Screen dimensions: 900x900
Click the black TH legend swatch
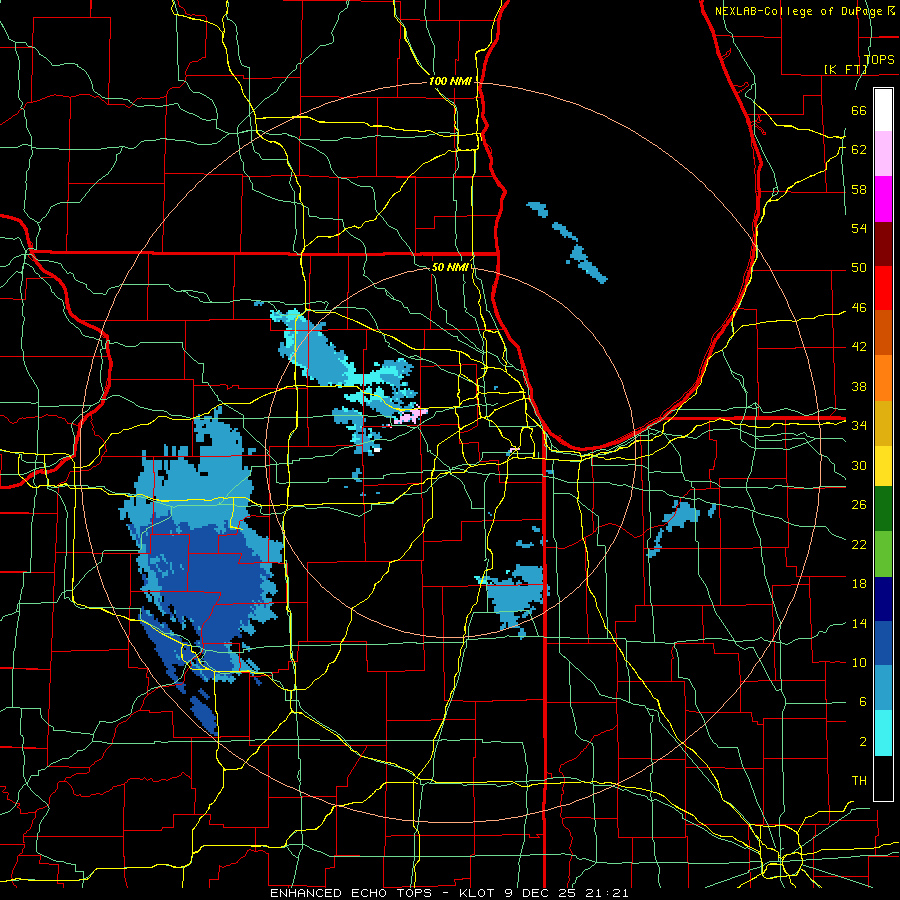tap(883, 778)
